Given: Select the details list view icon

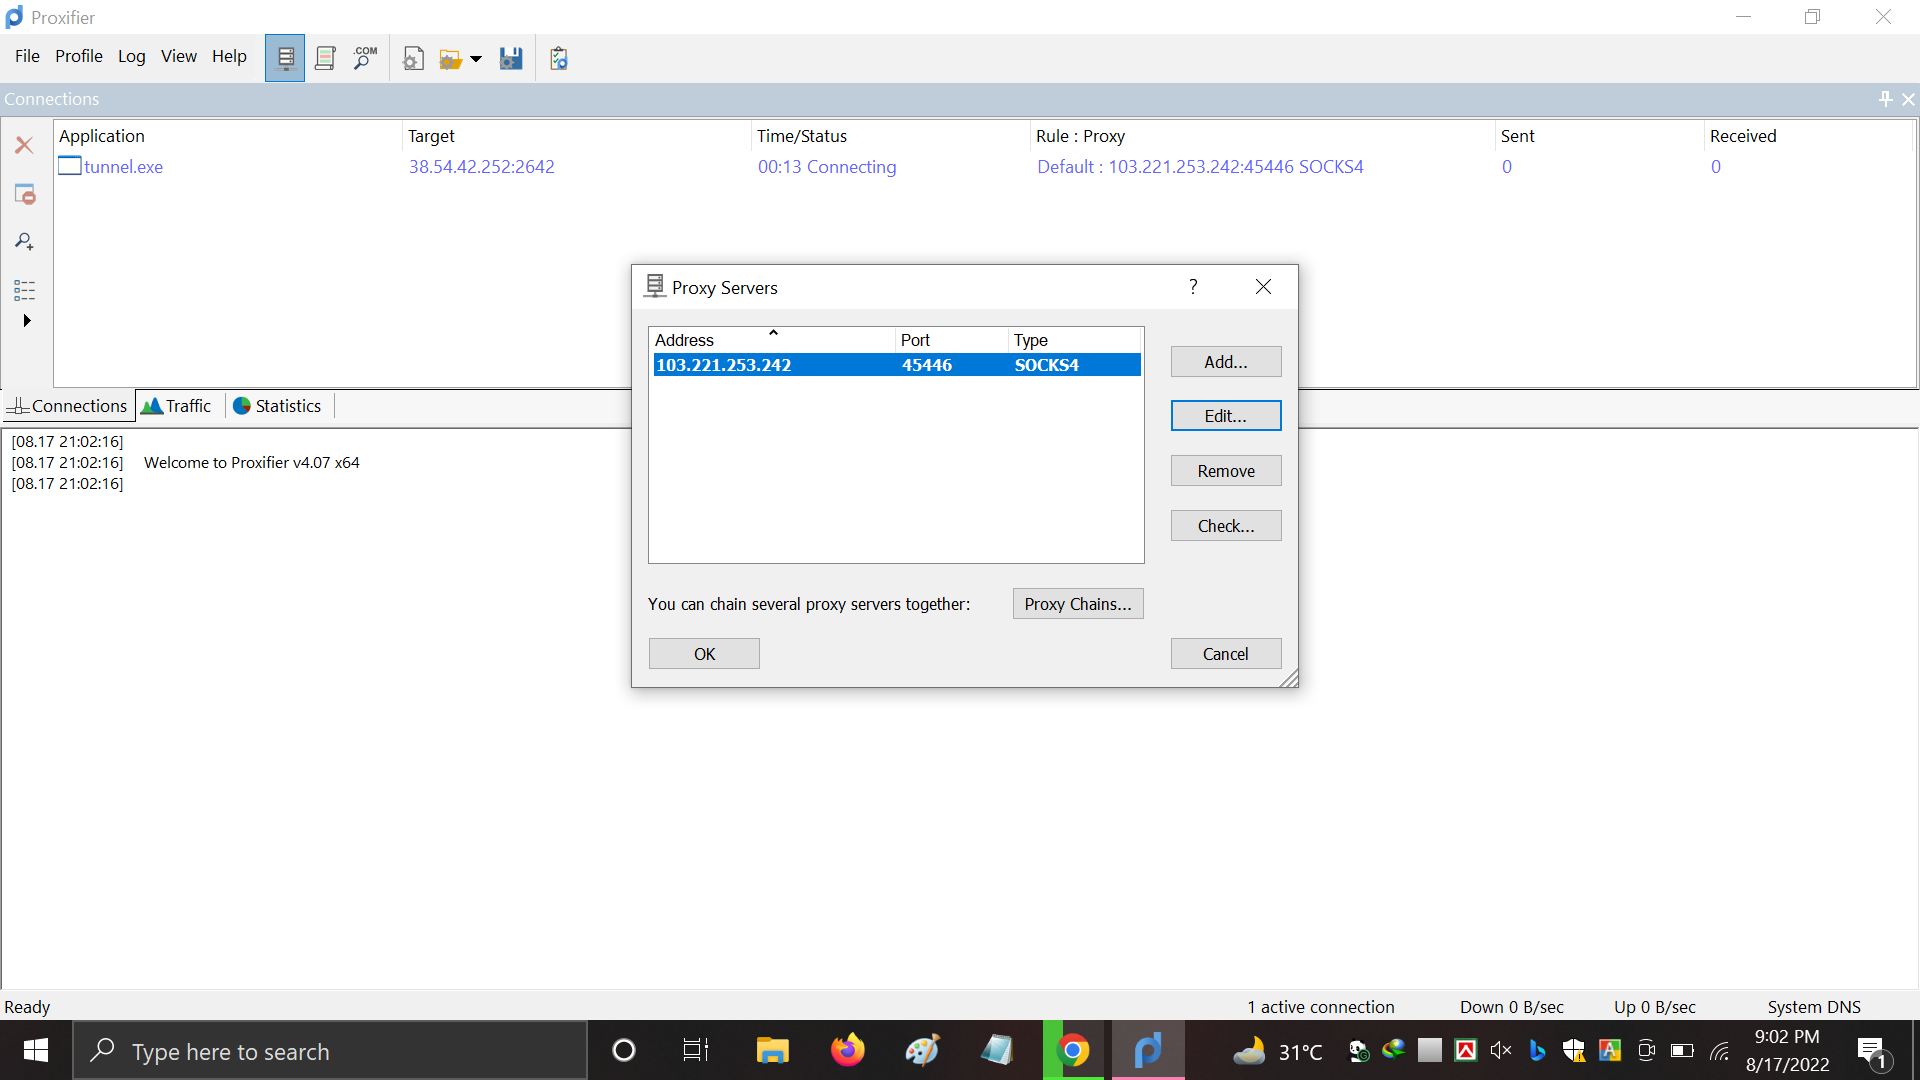Looking at the screenshot, I should coord(24,290).
